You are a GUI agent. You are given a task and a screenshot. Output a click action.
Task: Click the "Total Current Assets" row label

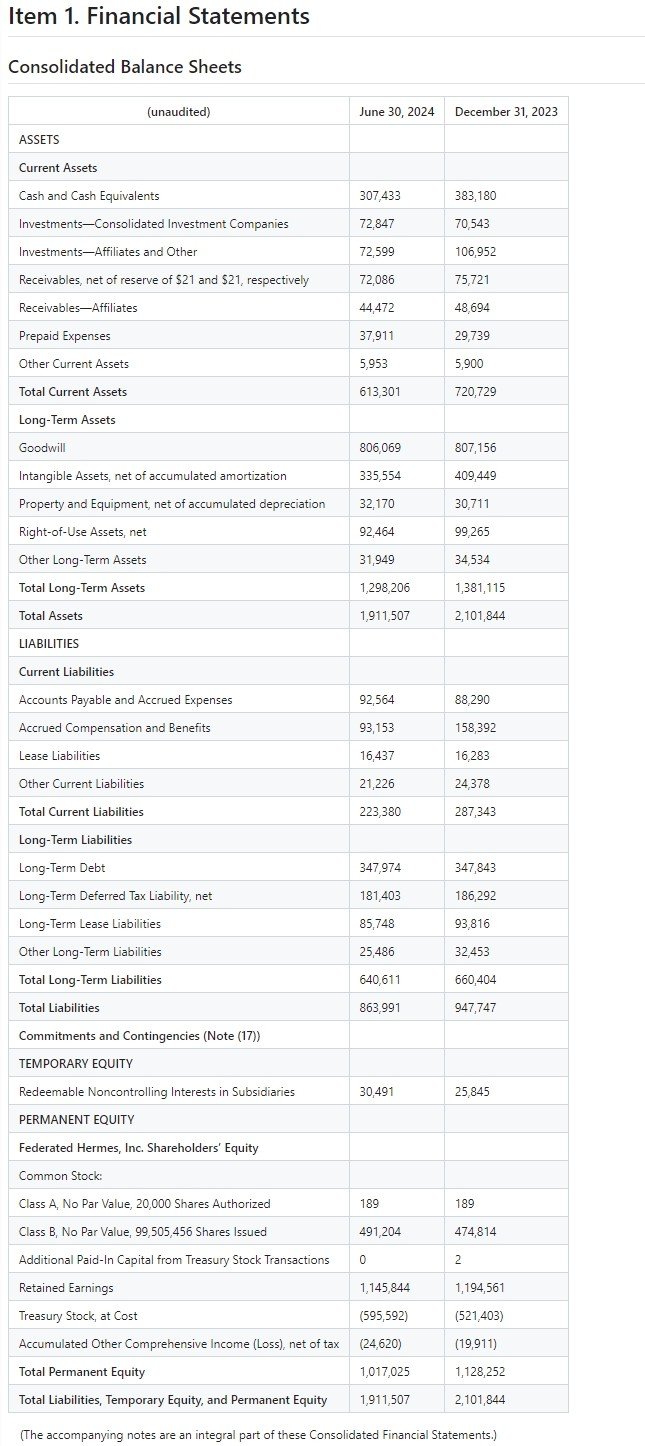tap(73, 392)
